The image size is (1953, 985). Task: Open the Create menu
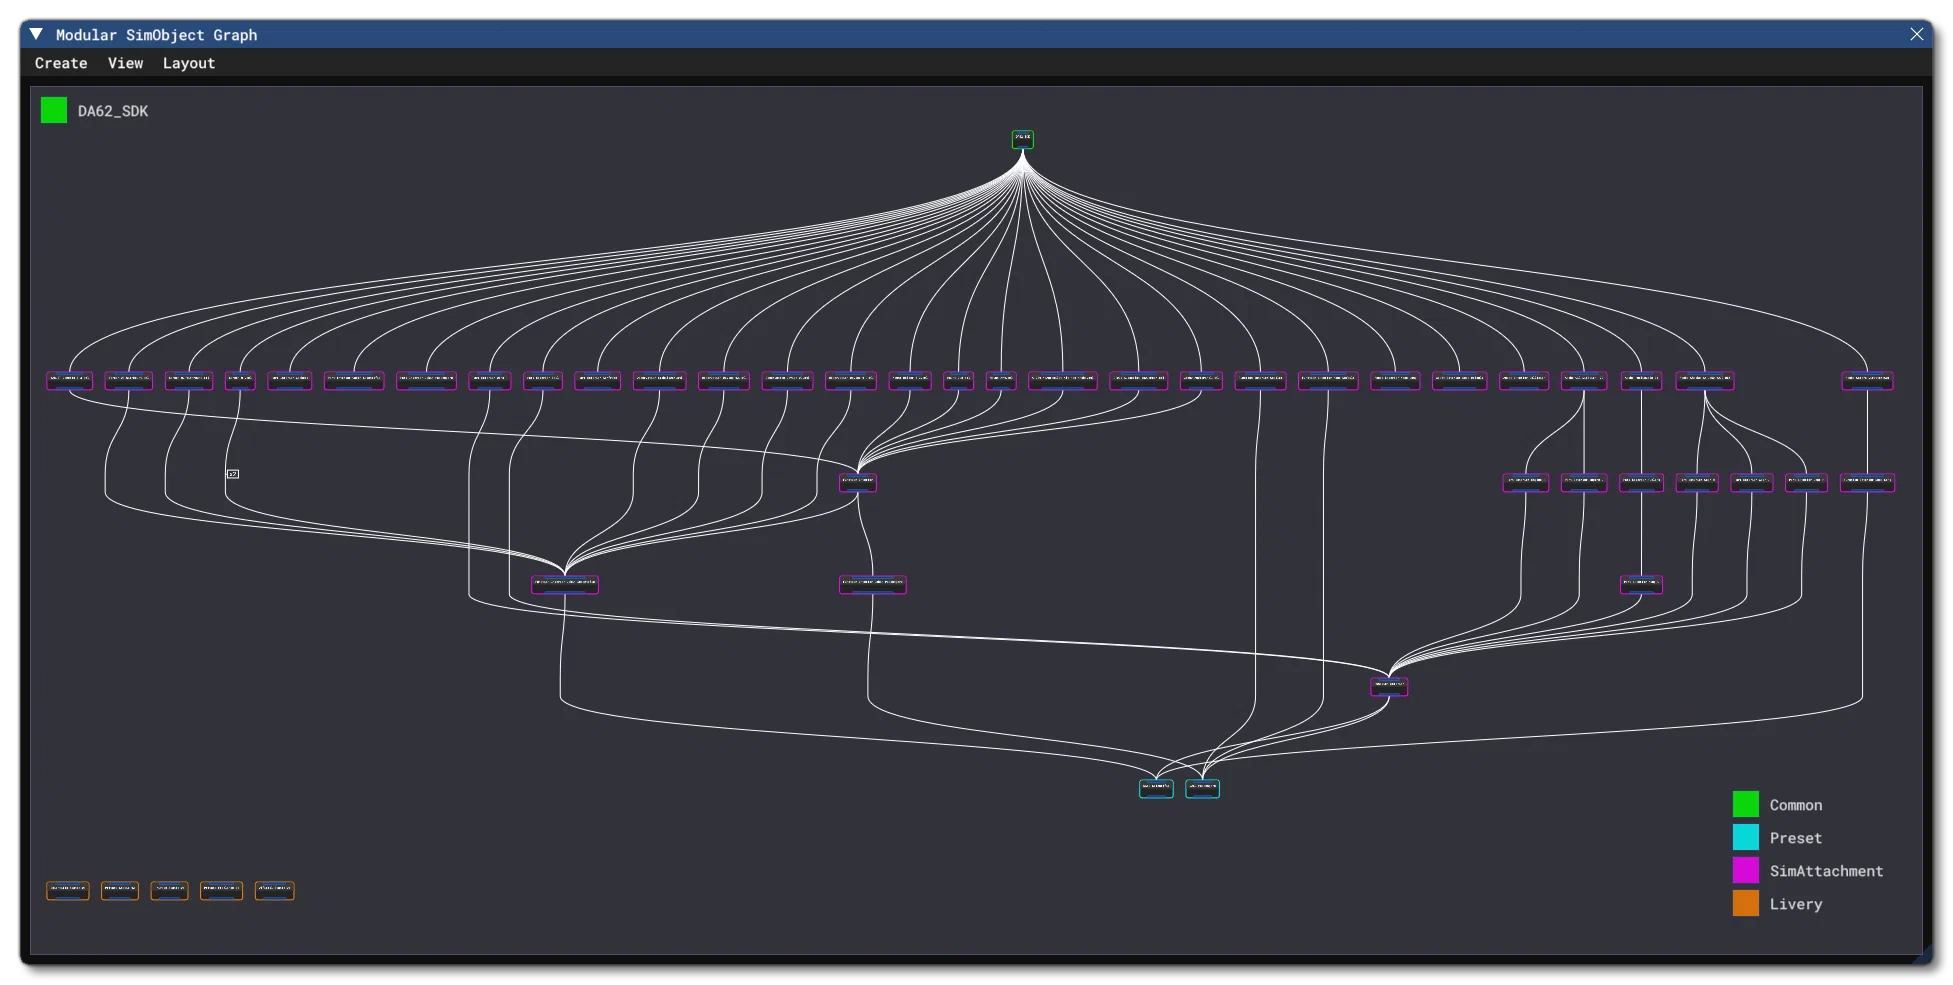(x=61, y=63)
